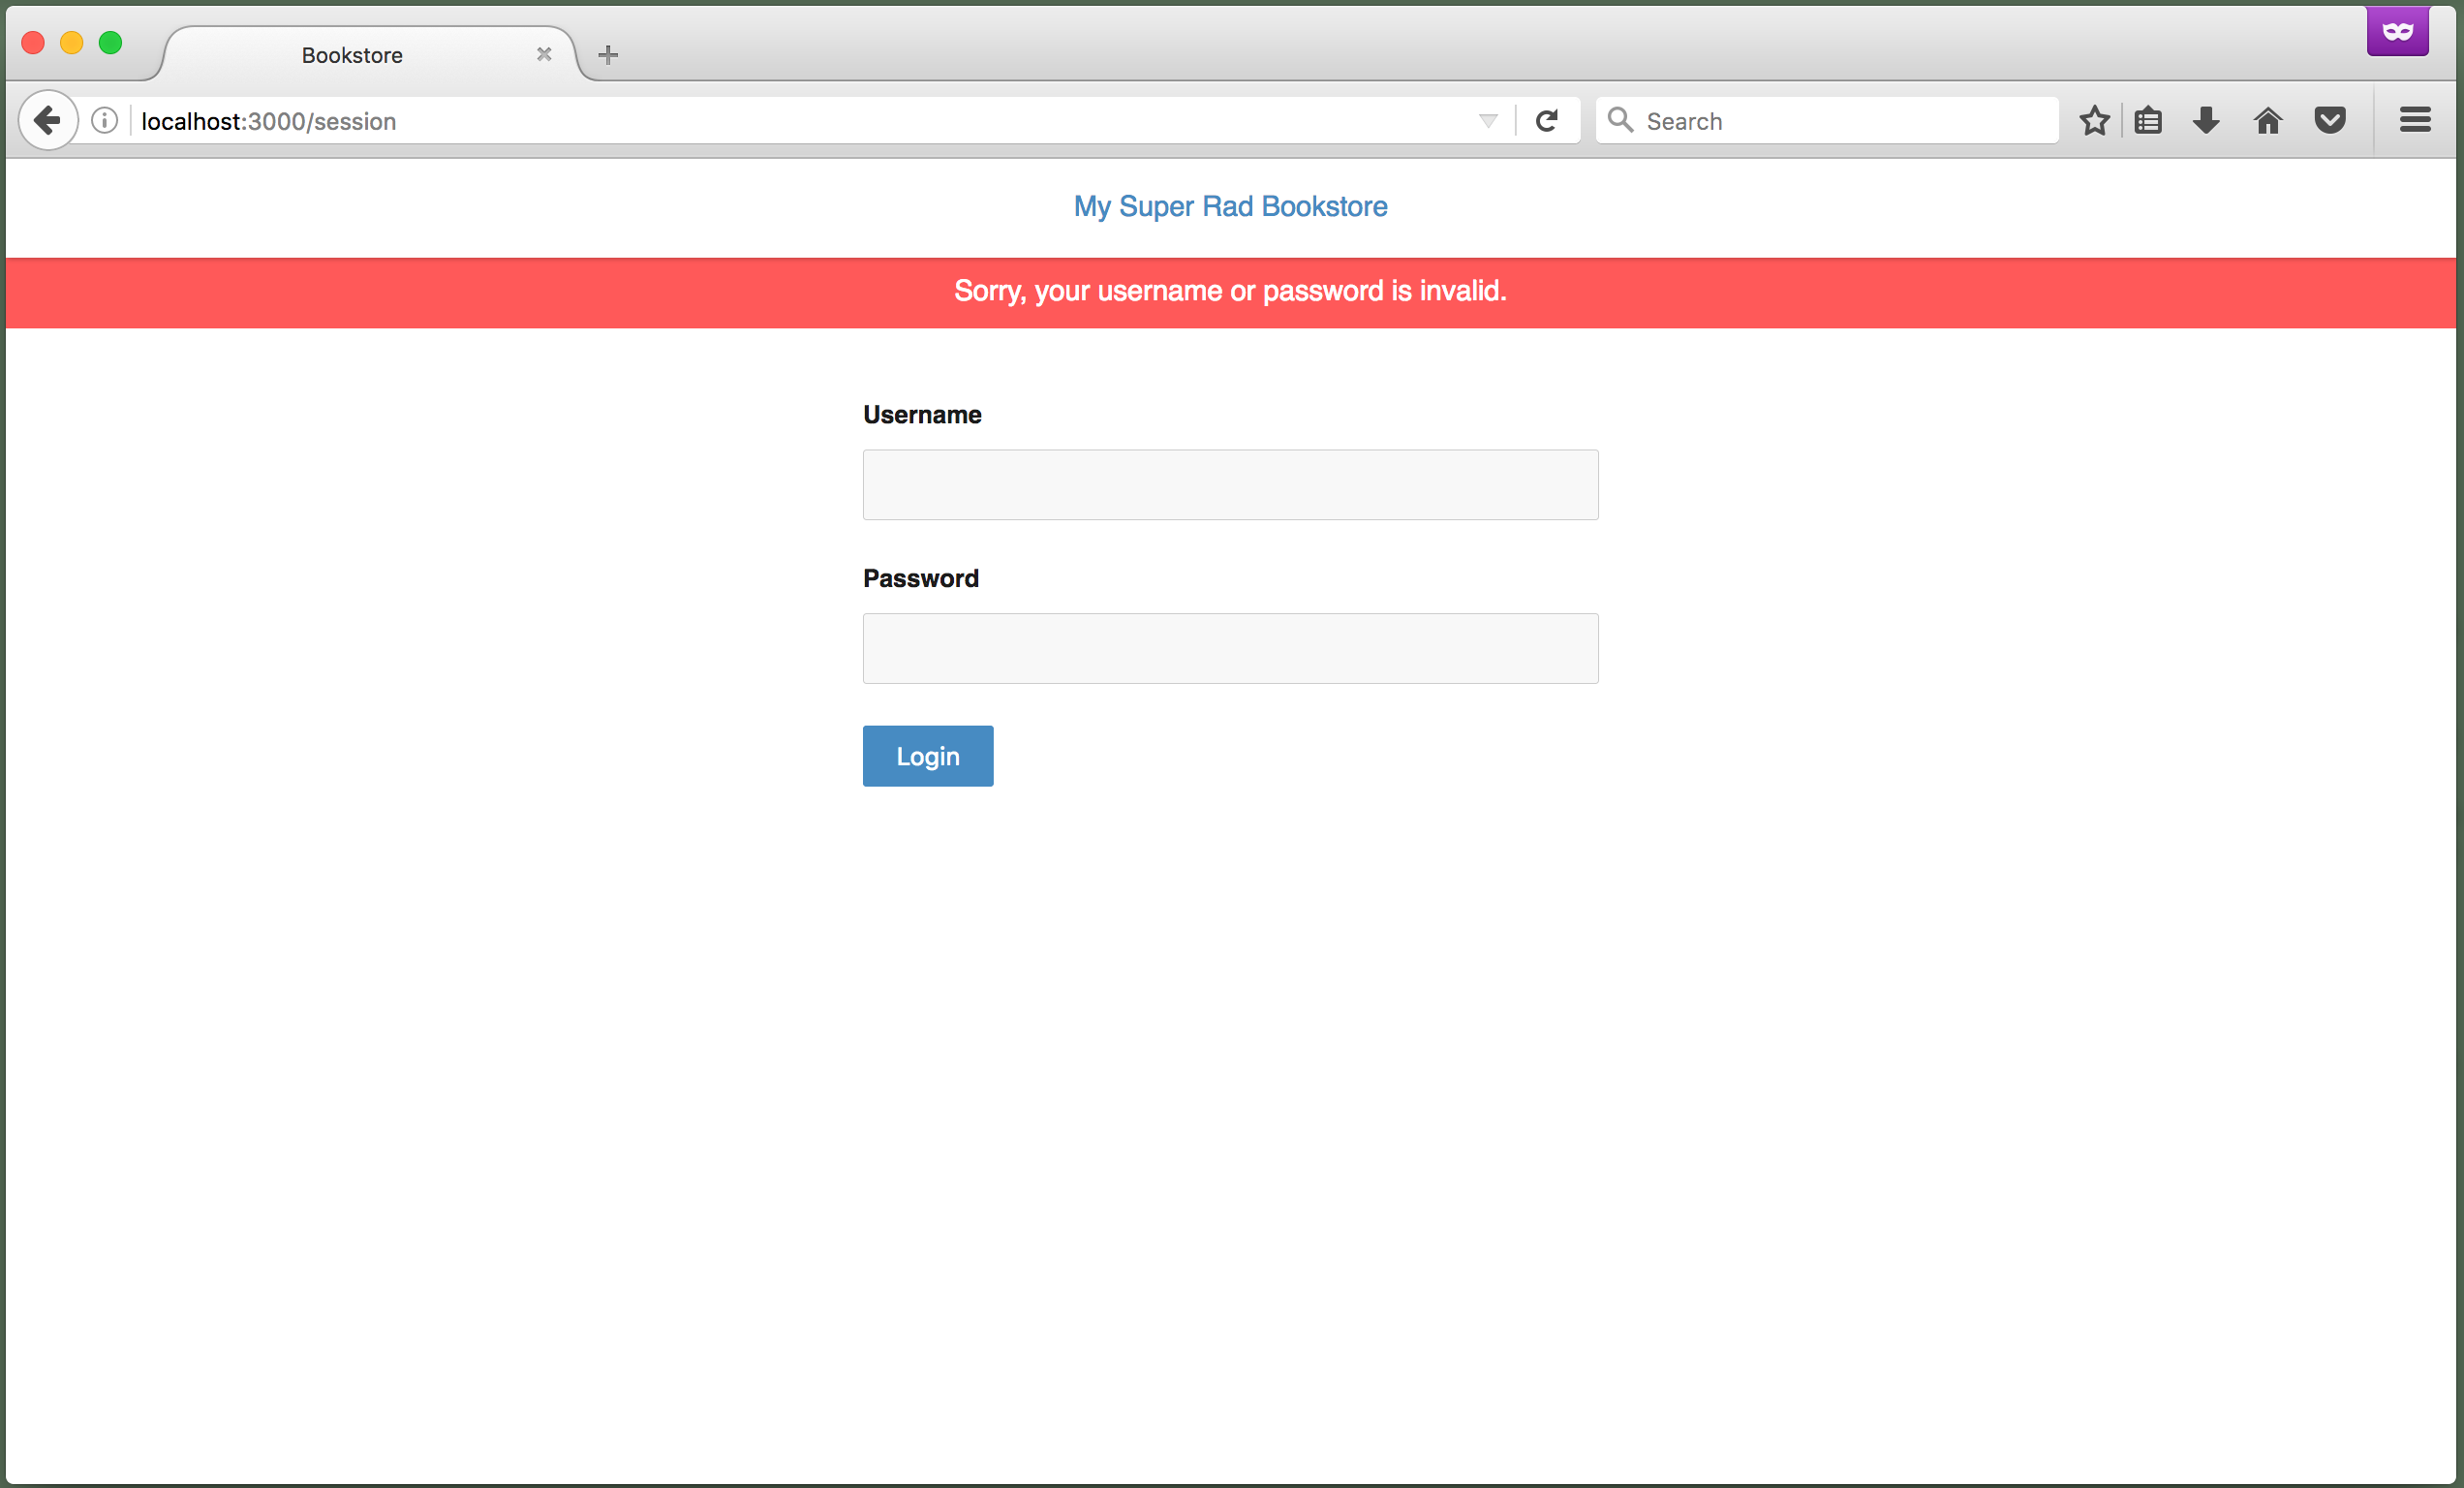The width and height of the screenshot is (2464, 1488).
Task: Click the search magnifier icon
Action: [x=1619, y=120]
